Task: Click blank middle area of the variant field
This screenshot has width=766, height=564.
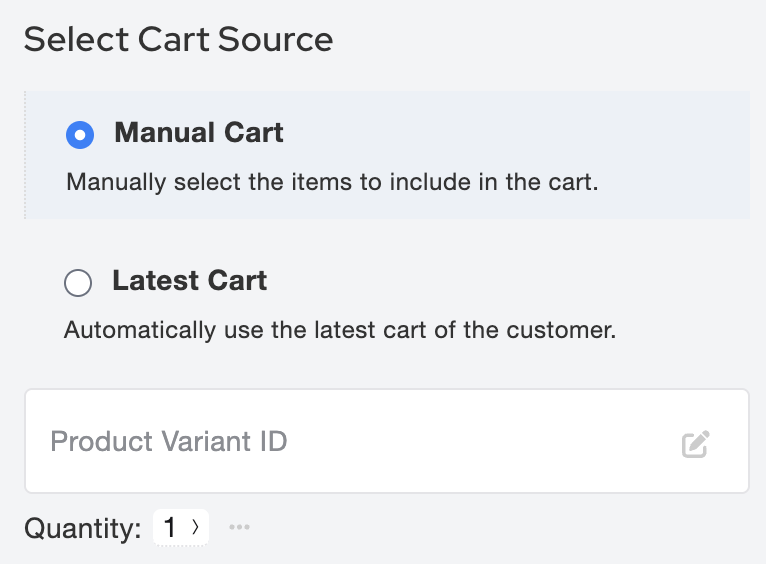Action: 470,442
